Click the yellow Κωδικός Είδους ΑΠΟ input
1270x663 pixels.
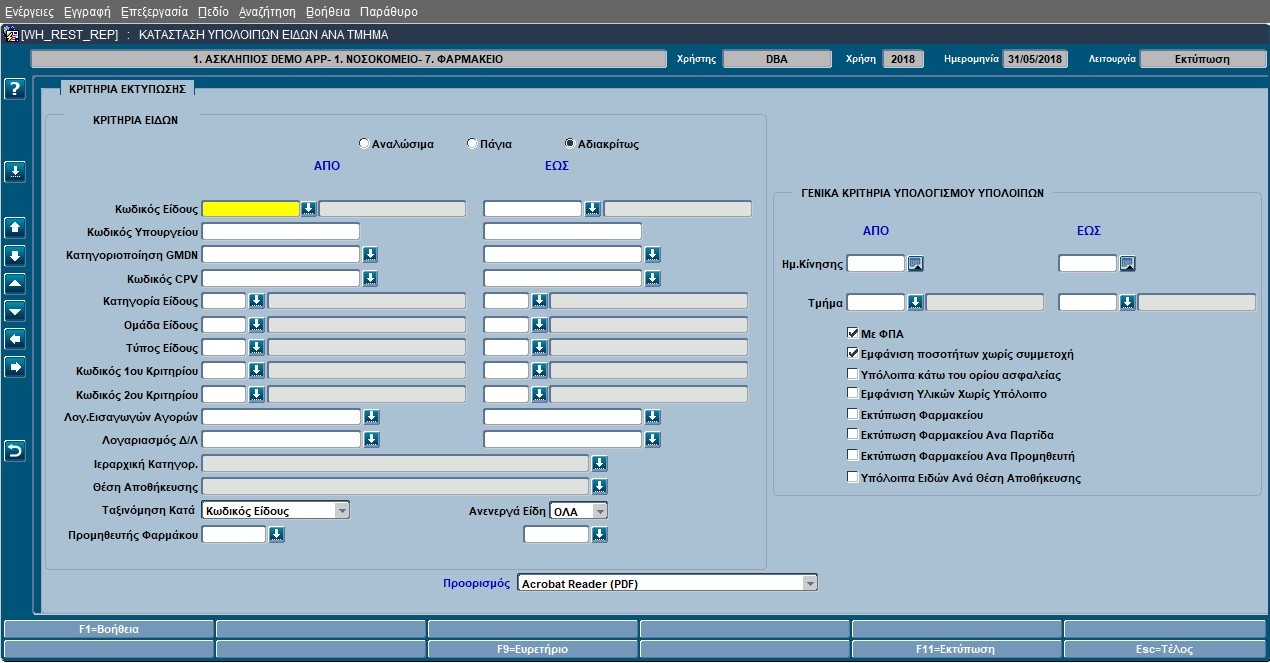[x=251, y=209]
